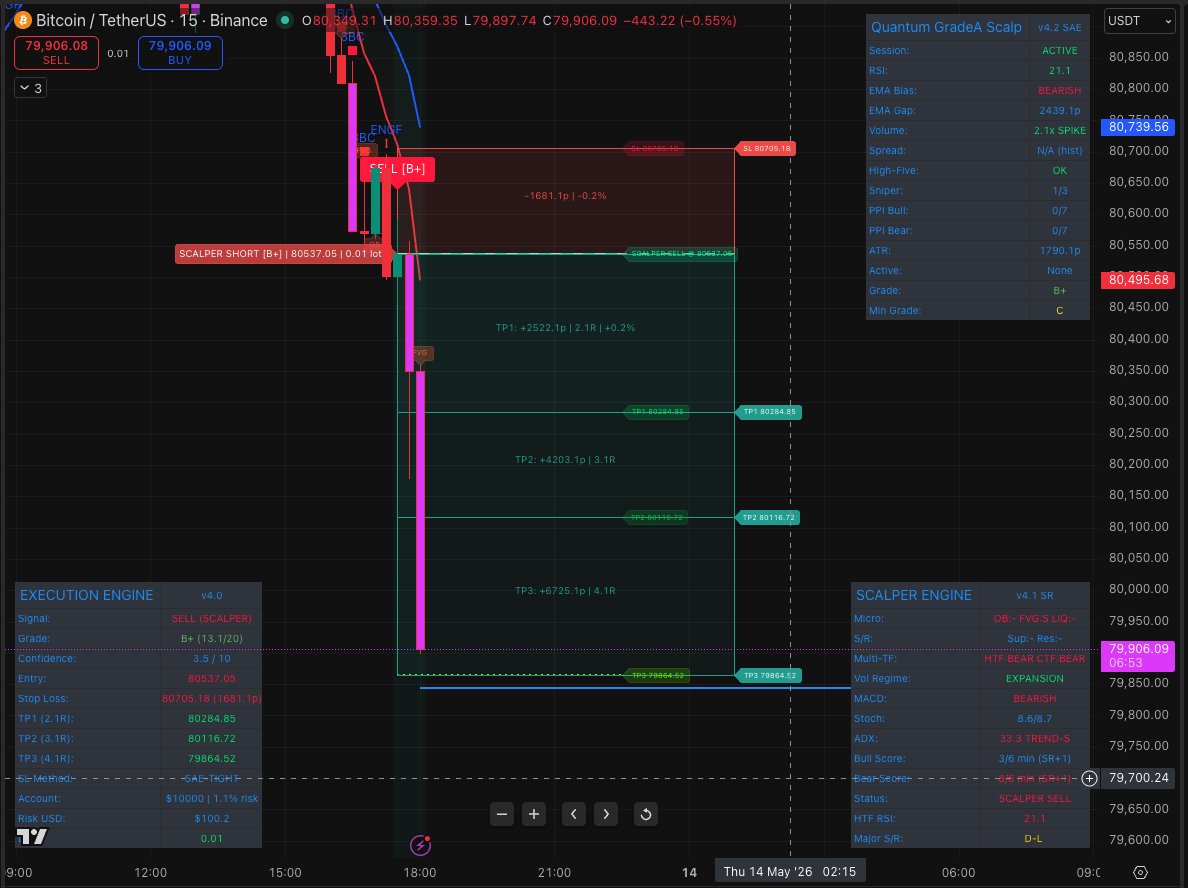This screenshot has height=888, width=1188.
Task: Click the Grade B+ (13.1/20) value
Action: click(x=211, y=639)
